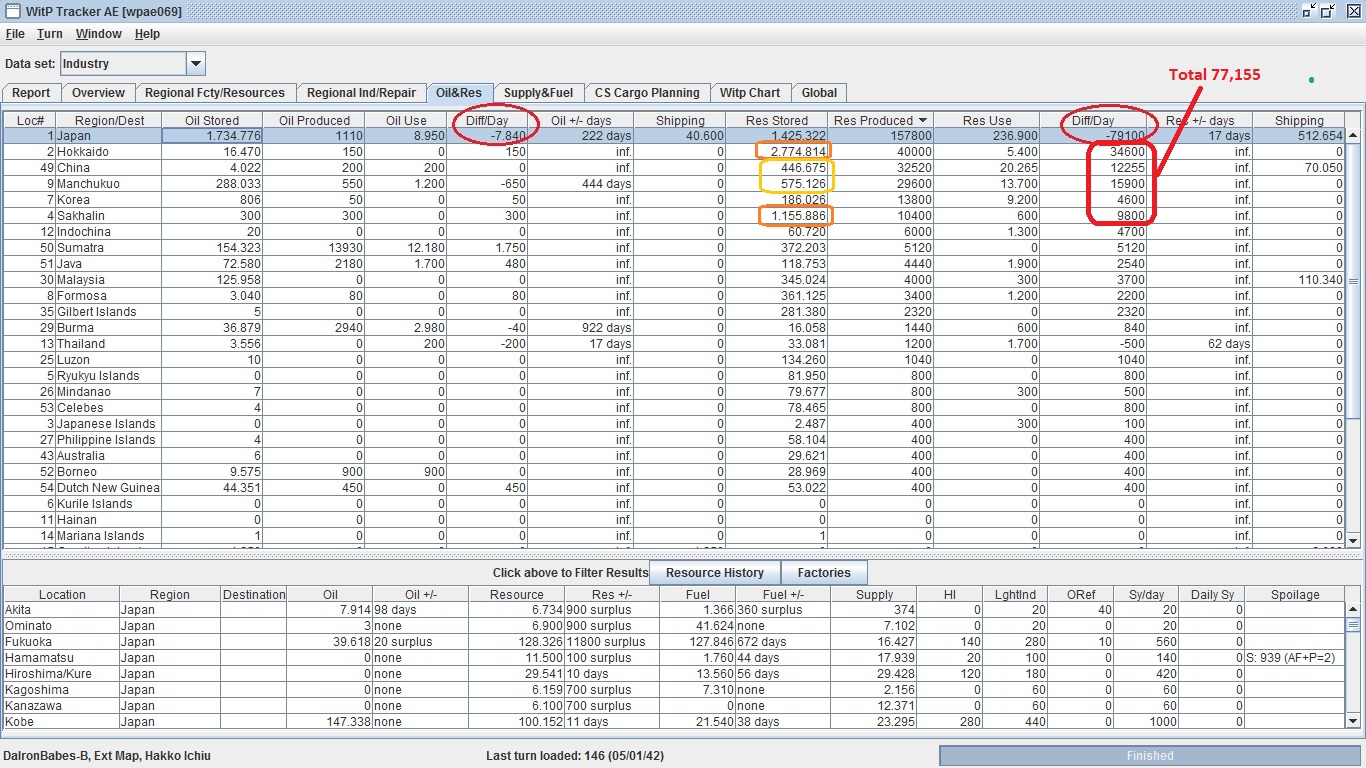Open the Witp Chart tab
The width and height of the screenshot is (1366, 768).
[750, 93]
